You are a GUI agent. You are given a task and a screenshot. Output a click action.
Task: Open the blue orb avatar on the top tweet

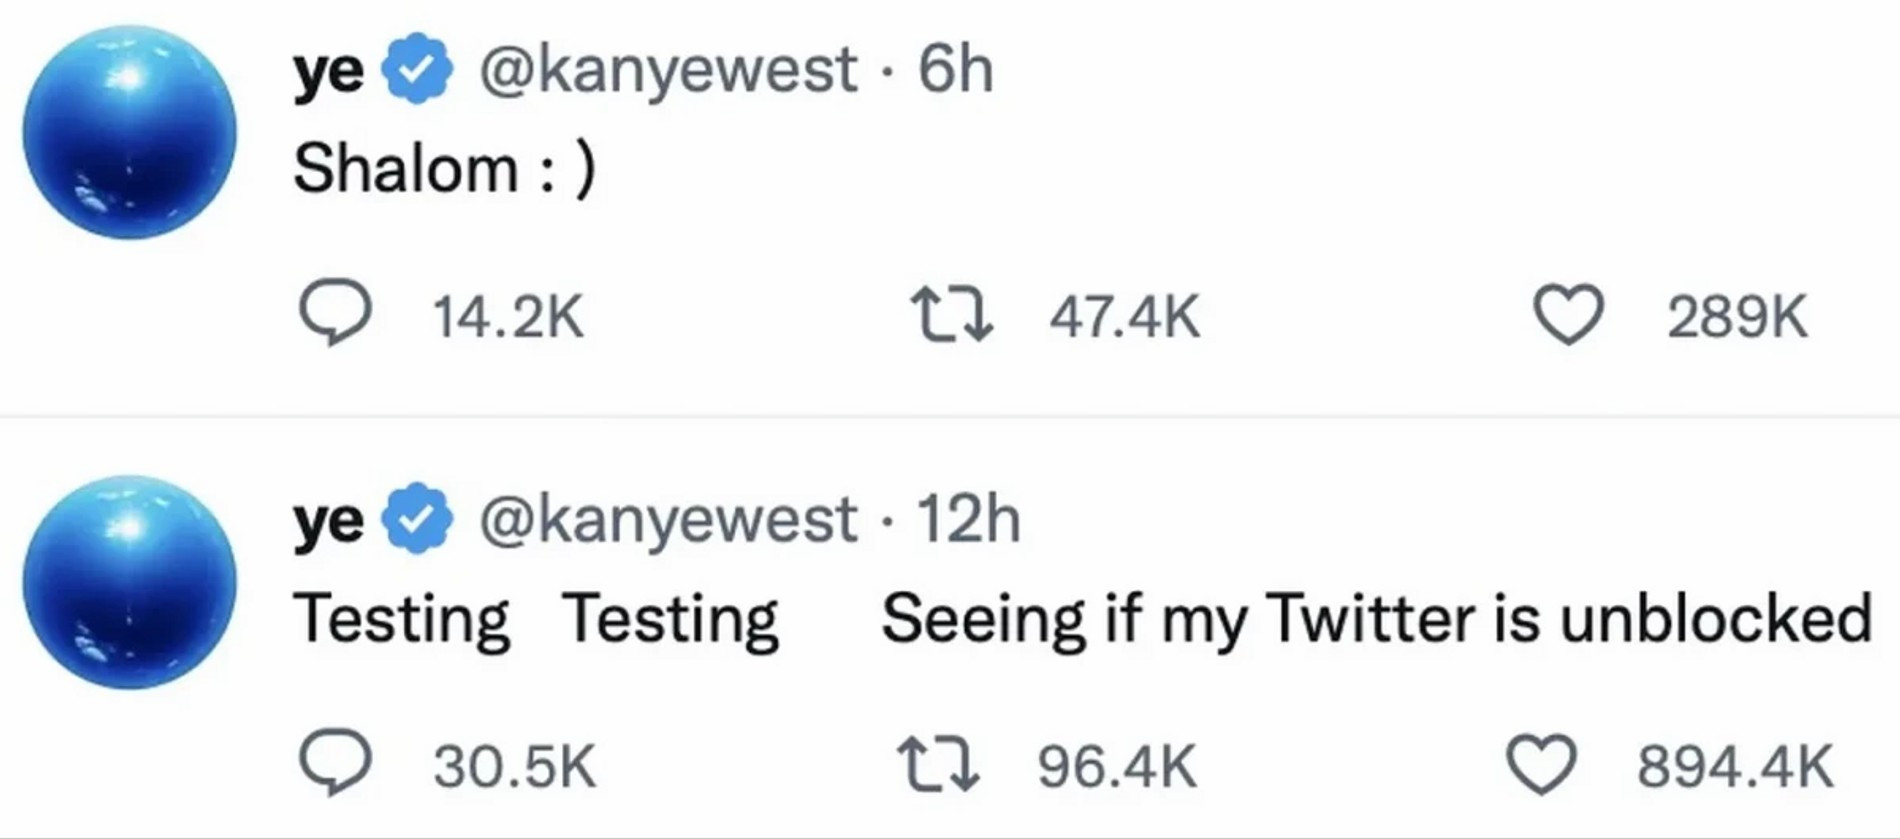pyautogui.click(x=130, y=132)
